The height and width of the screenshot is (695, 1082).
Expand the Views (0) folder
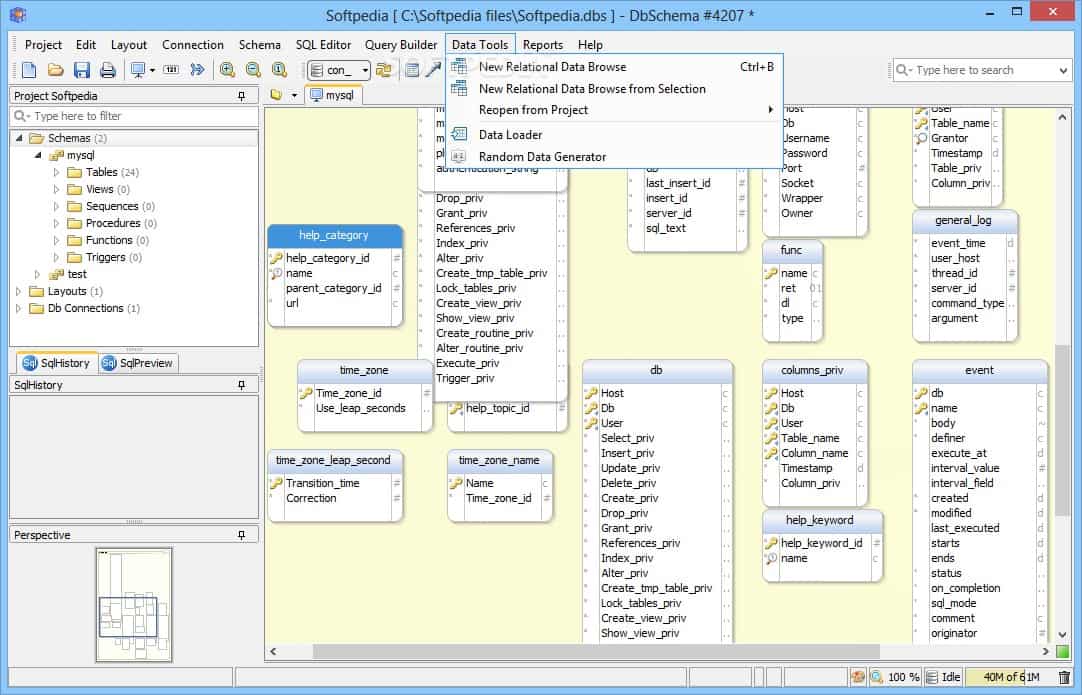tap(57, 189)
